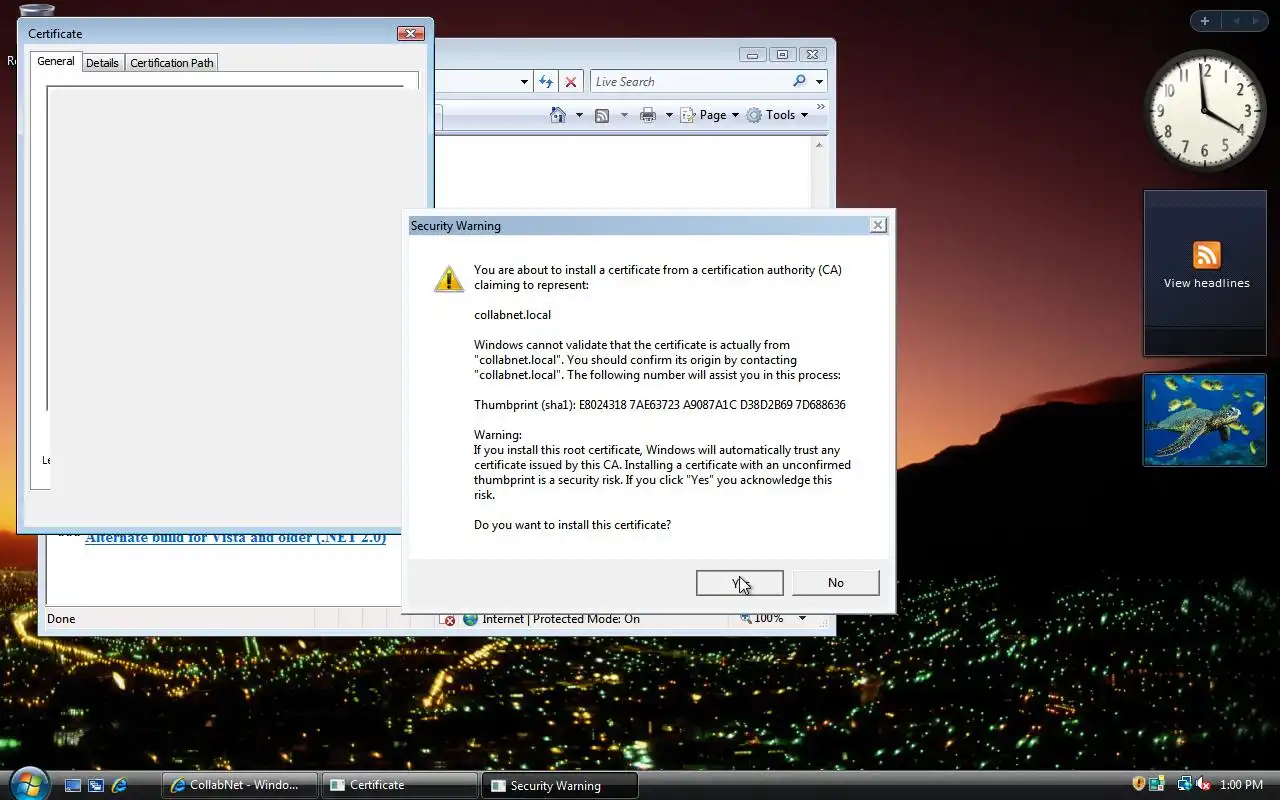
Task: Switch to Certificate taskbar button
Action: click(400, 785)
